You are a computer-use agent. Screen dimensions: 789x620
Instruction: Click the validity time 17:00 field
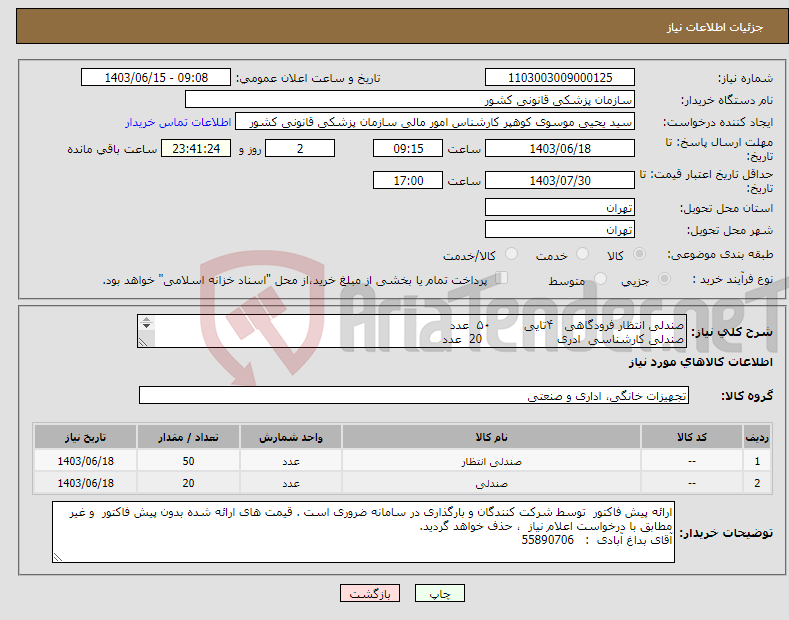[408, 180]
